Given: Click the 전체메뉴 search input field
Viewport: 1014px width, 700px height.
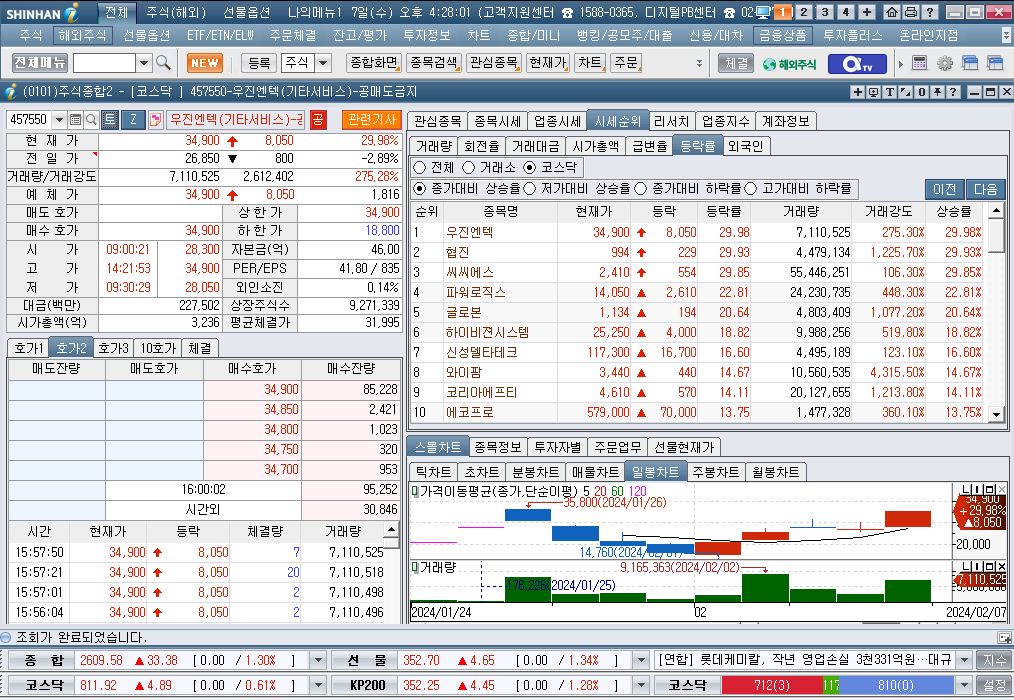Looking at the screenshot, I should (x=105, y=63).
